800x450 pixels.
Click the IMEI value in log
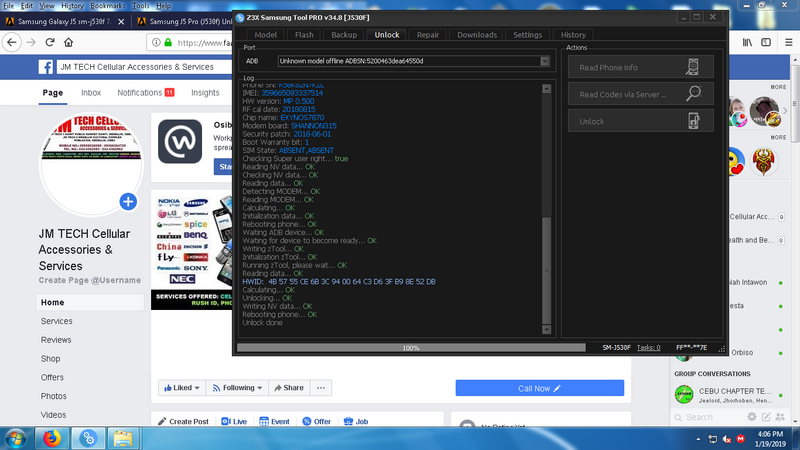(292, 93)
